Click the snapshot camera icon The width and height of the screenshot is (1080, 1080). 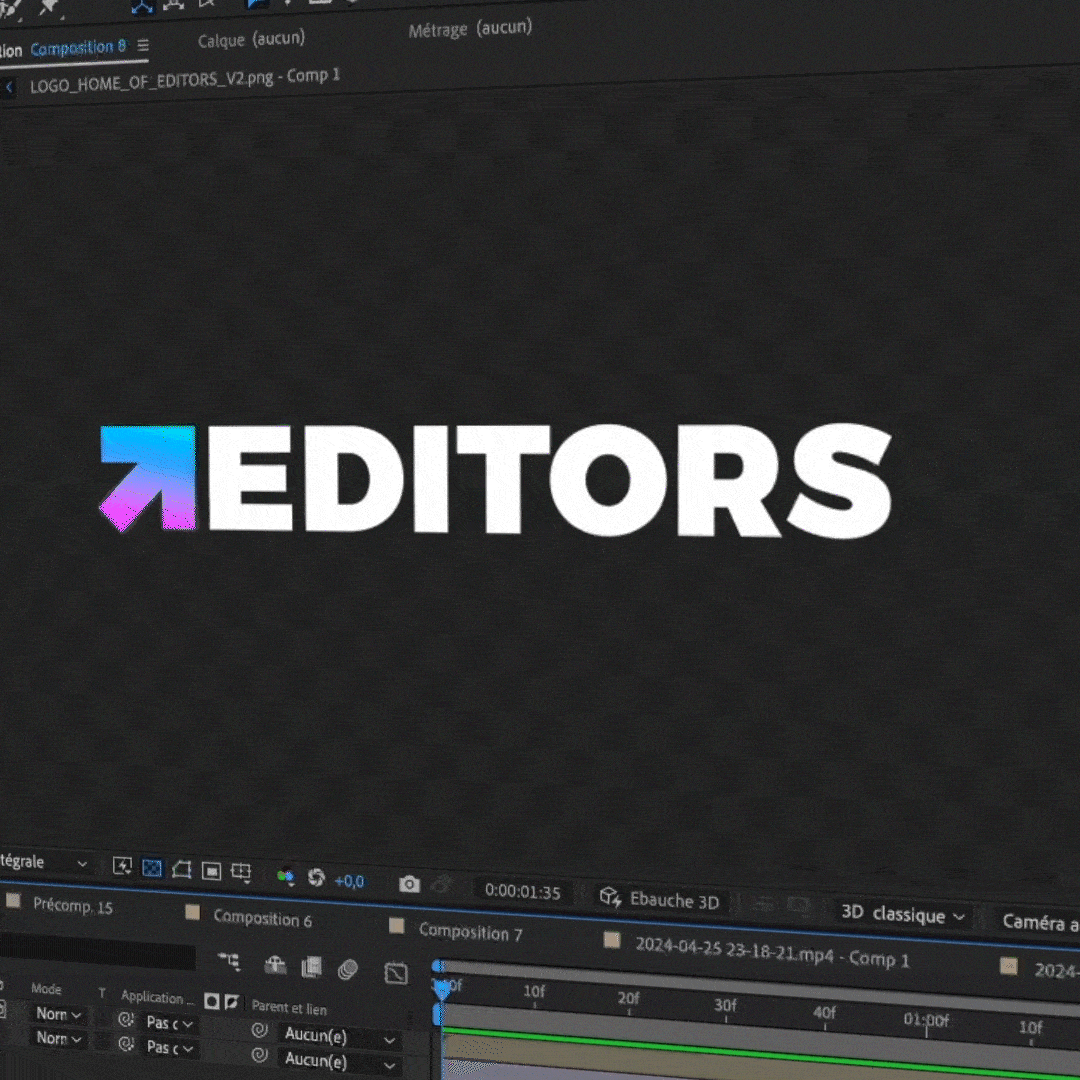pyautogui.click(x=409, y=884)
